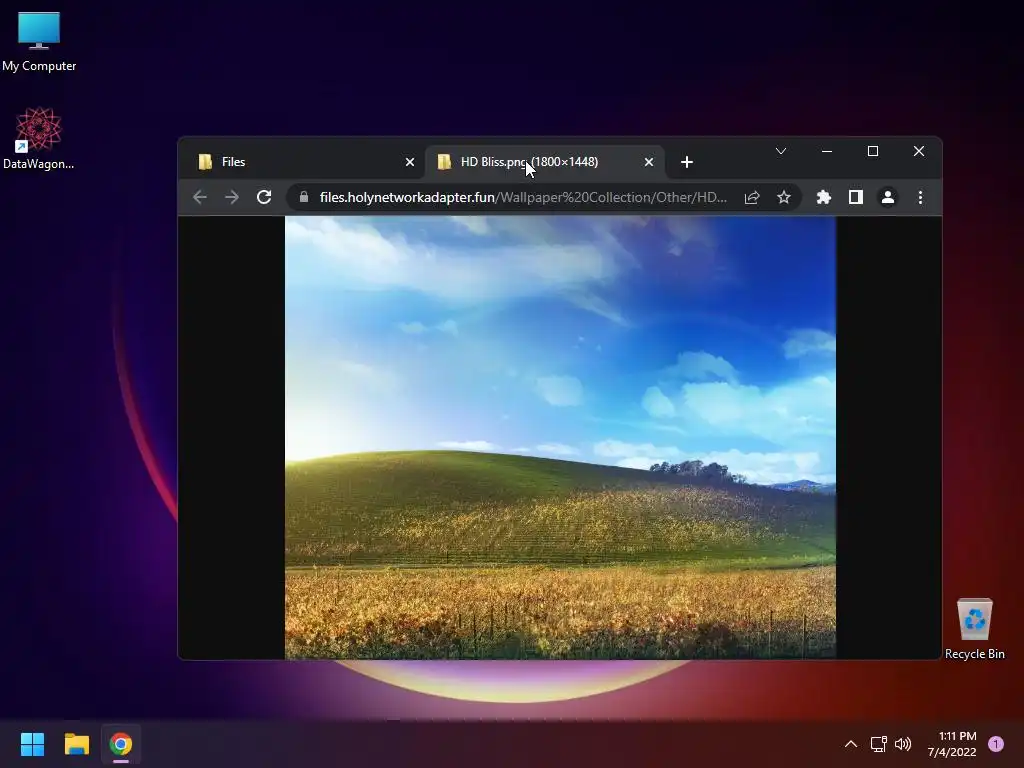Open Chrome's three-dot menu
The width and height of the screenshot is (1024, 768).
click(920, 197)
